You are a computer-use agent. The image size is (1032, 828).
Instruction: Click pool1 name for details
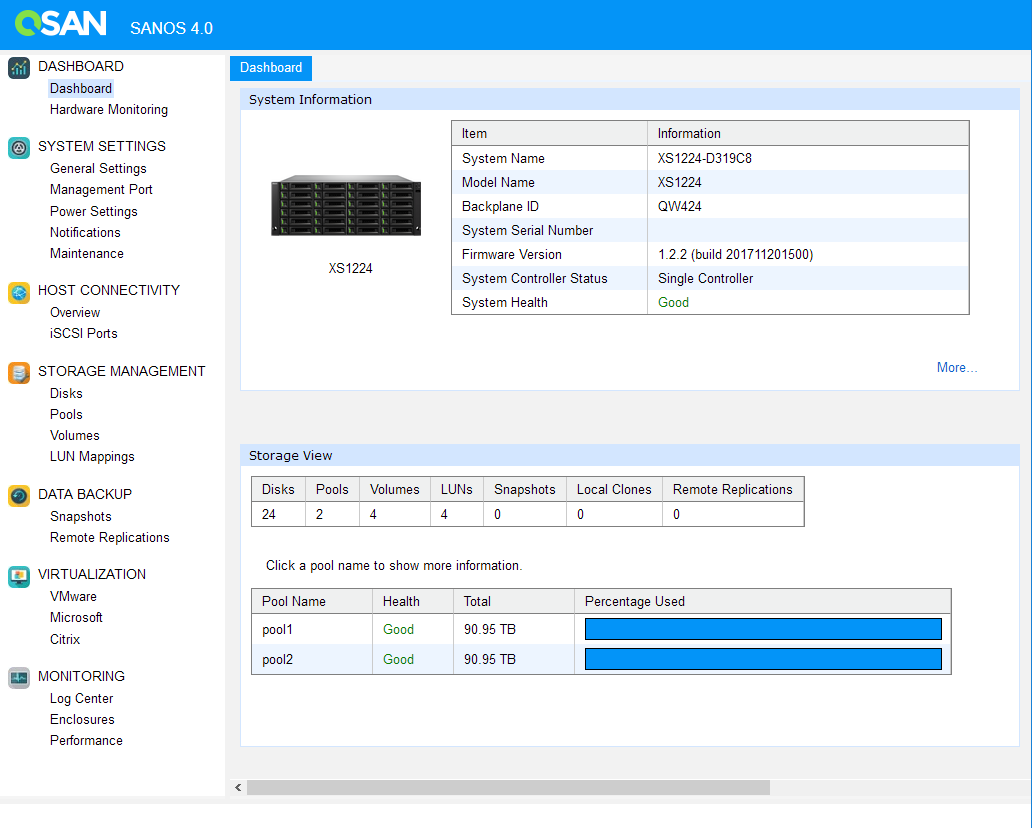click(x=277, y=630)
